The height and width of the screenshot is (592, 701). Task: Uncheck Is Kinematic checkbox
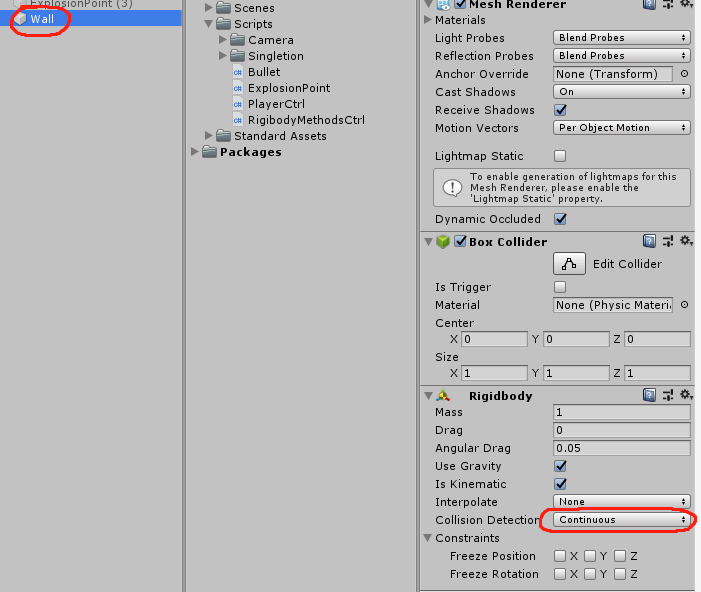[x=560, y=484]
